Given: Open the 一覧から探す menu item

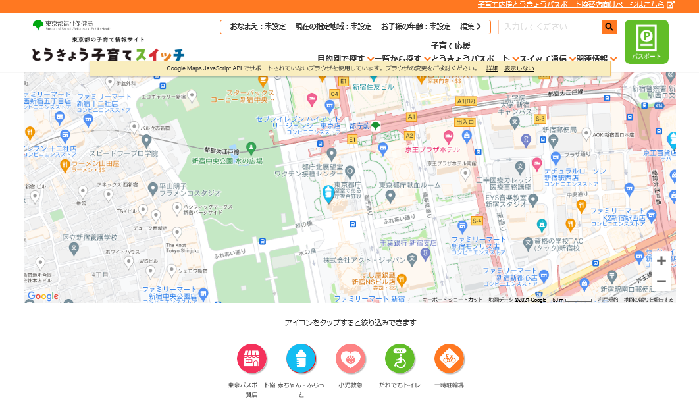Looking at the screenshot, I should 401,59.
